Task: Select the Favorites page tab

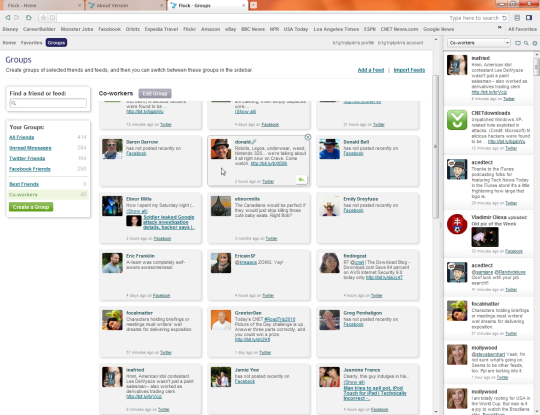Action: click(31, 43)
